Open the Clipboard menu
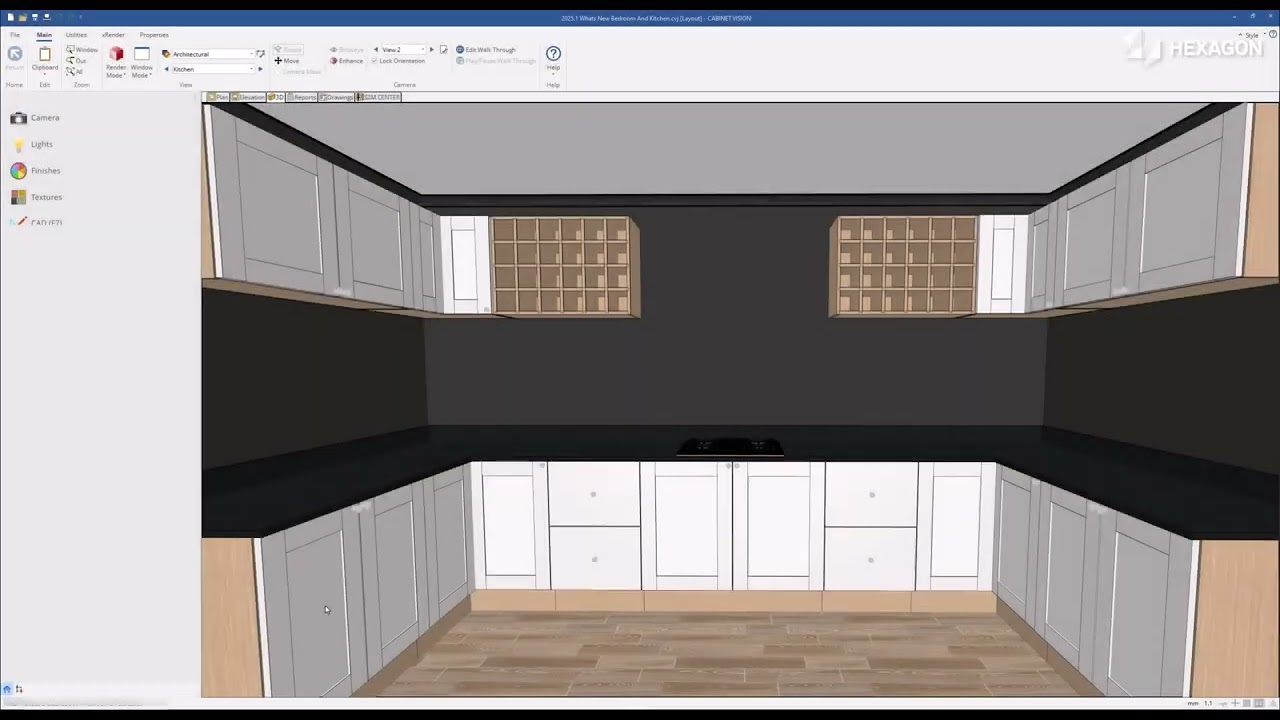The image size is (1280, 720). pos(44,59)
